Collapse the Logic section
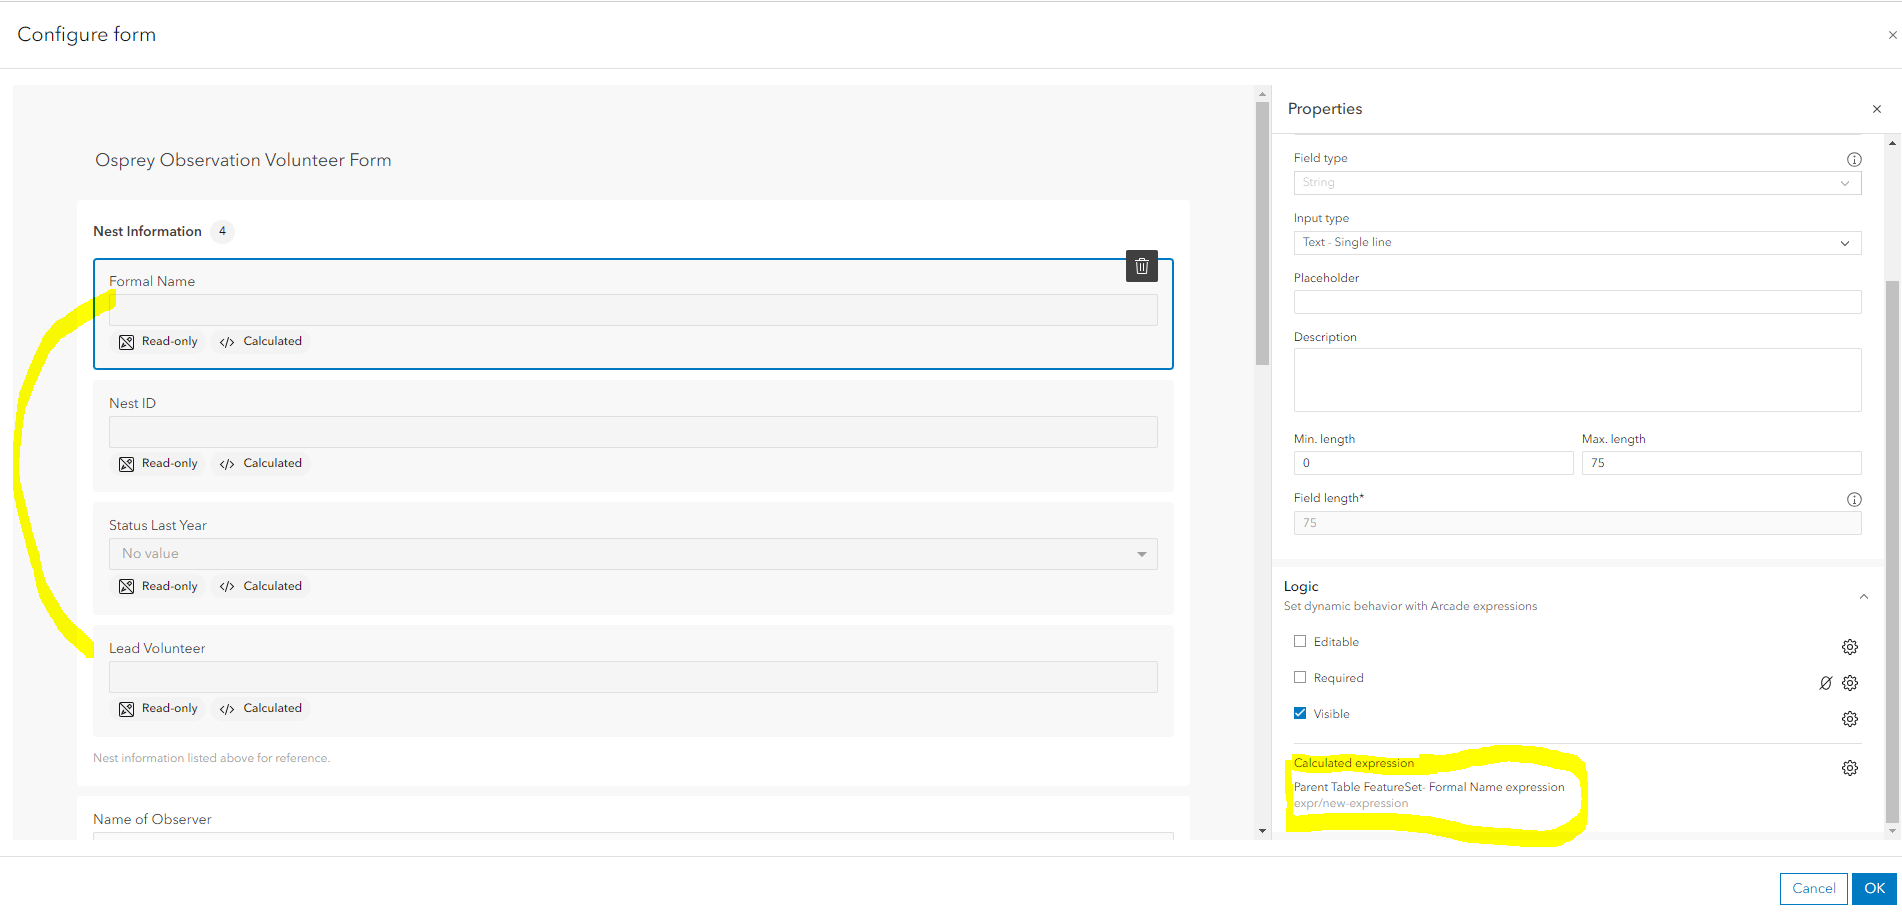The image size is (1902, 914). 1863,596
